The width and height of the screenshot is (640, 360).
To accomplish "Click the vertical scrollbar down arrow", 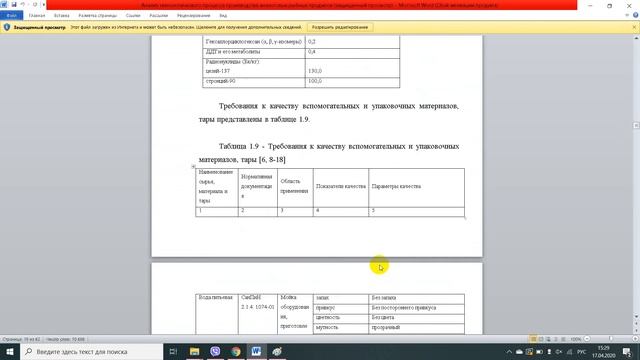I will click(636, 316).
